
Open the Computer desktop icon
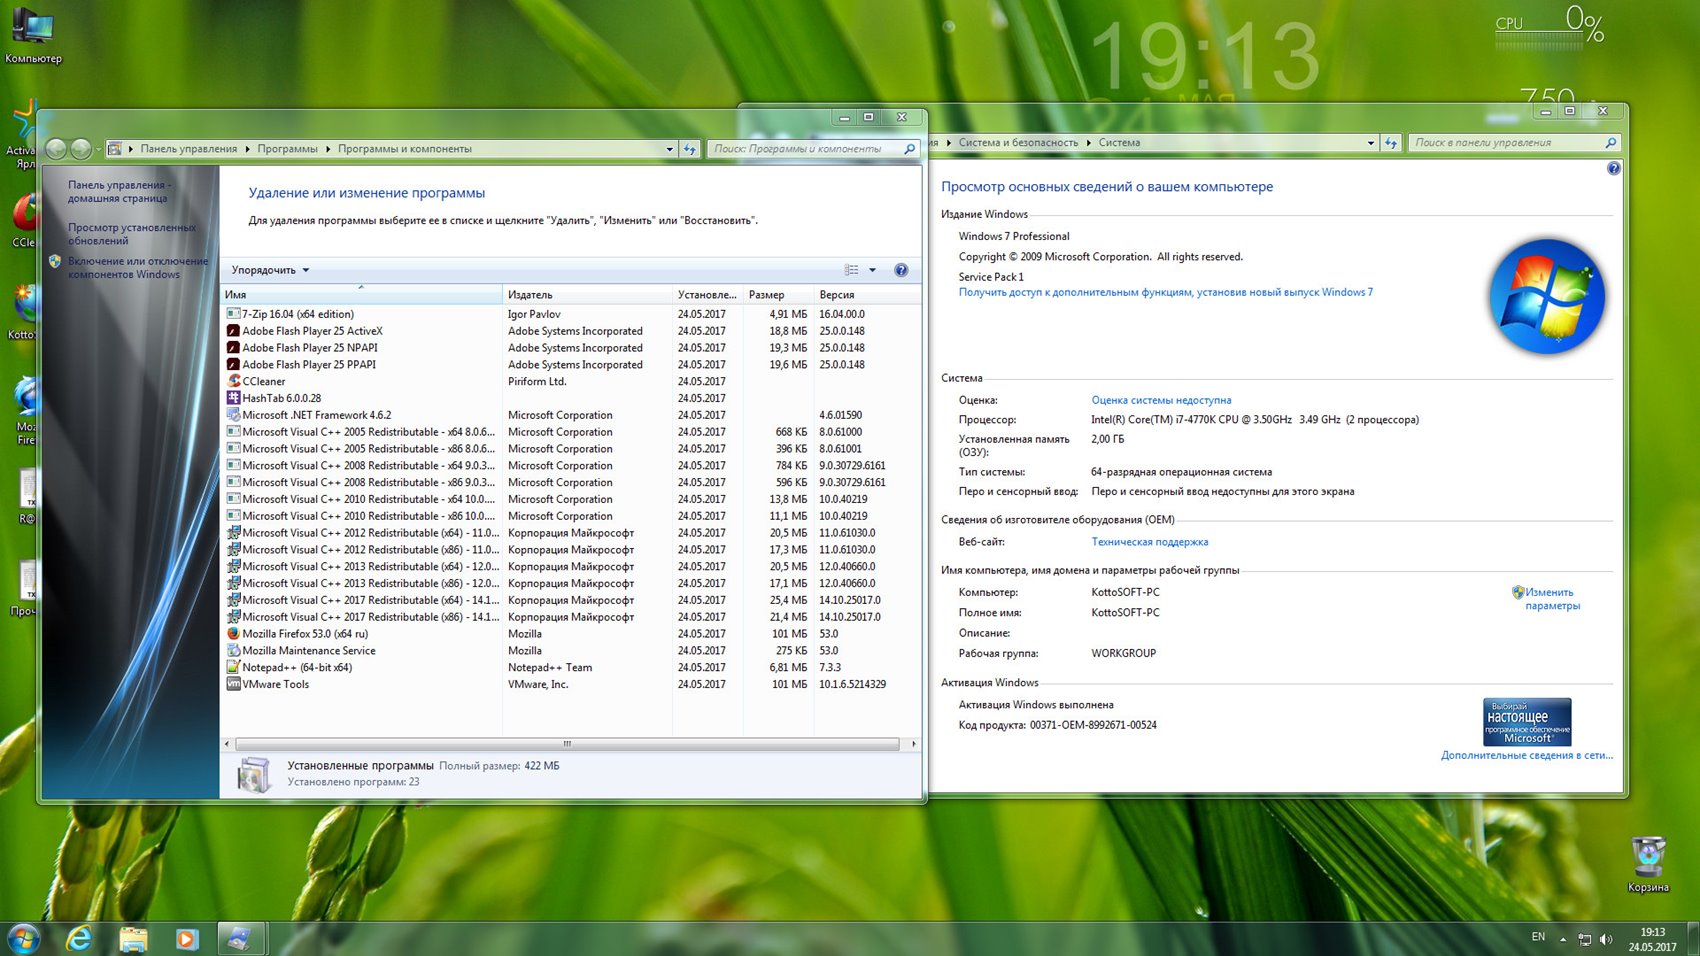pos(32,35)
